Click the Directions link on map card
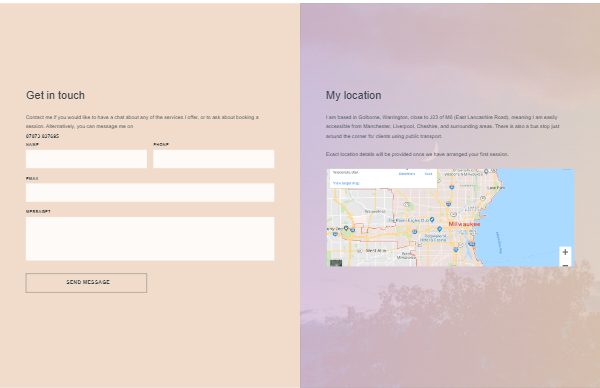600x388 pixels. (x=407, y=174)
